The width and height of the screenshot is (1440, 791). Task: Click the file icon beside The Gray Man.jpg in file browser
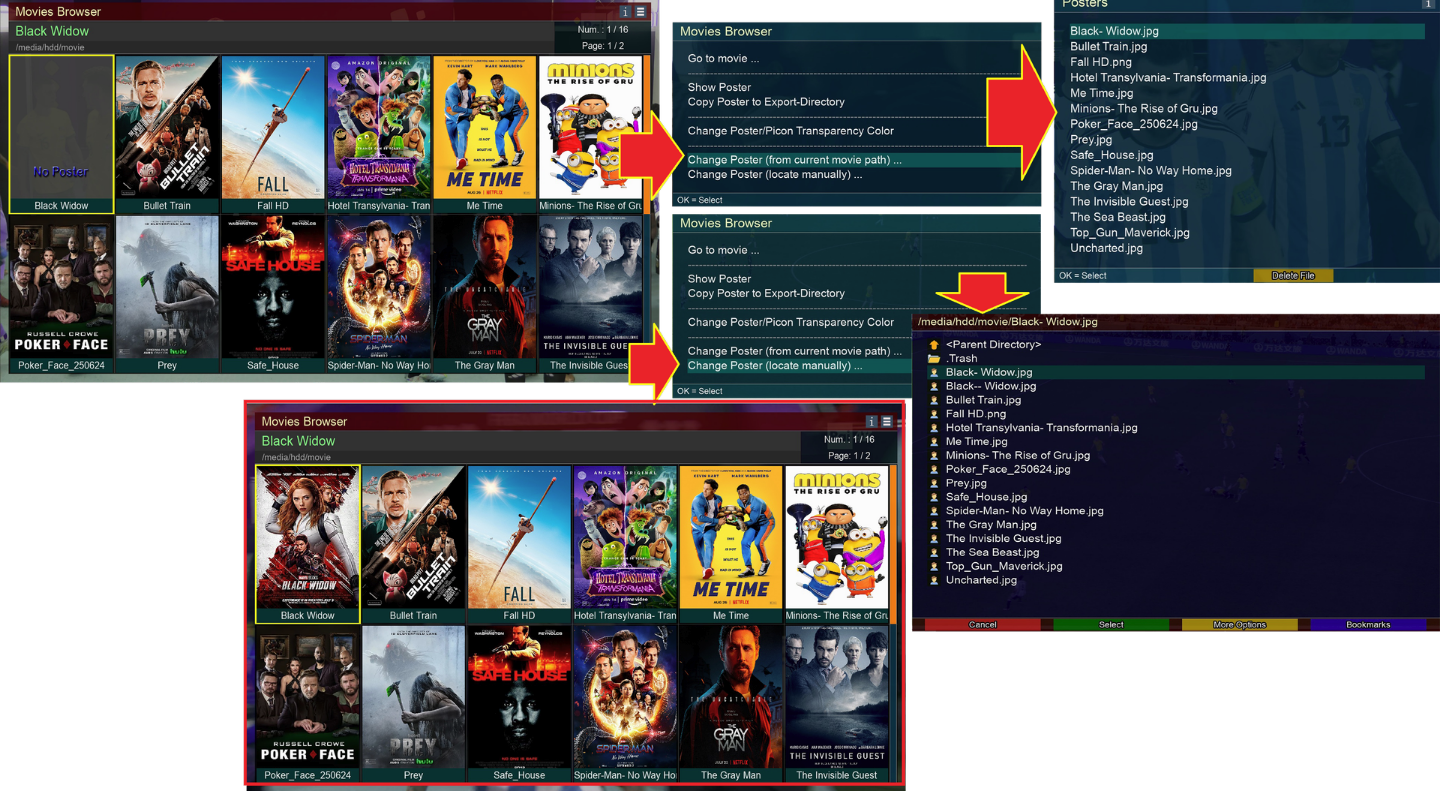click(934, 524)
